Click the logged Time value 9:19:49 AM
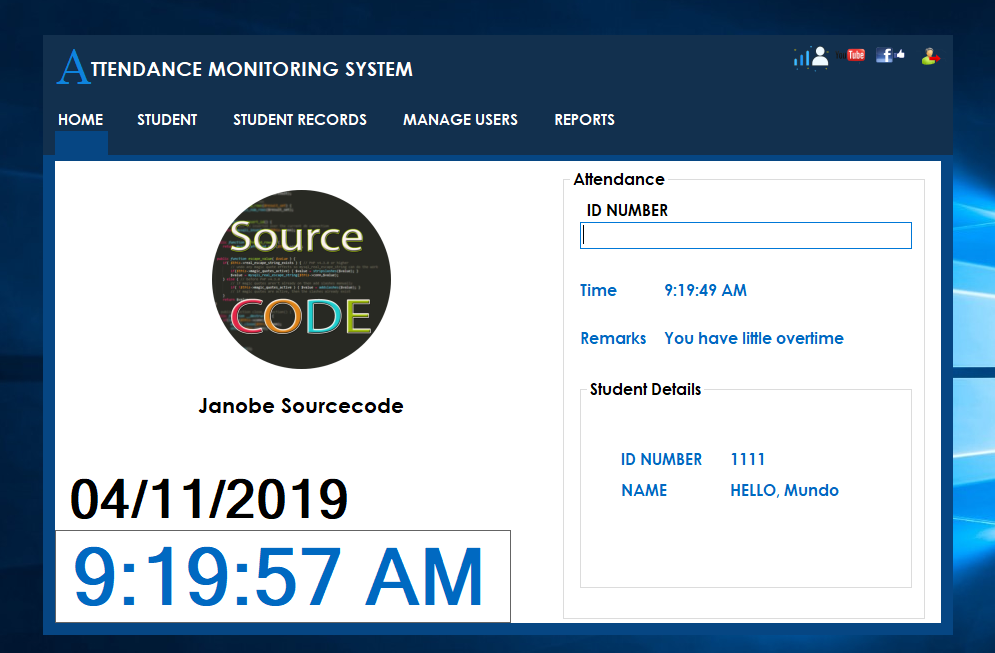The height and width of the screenshot is (653, 995). point(705,290)
